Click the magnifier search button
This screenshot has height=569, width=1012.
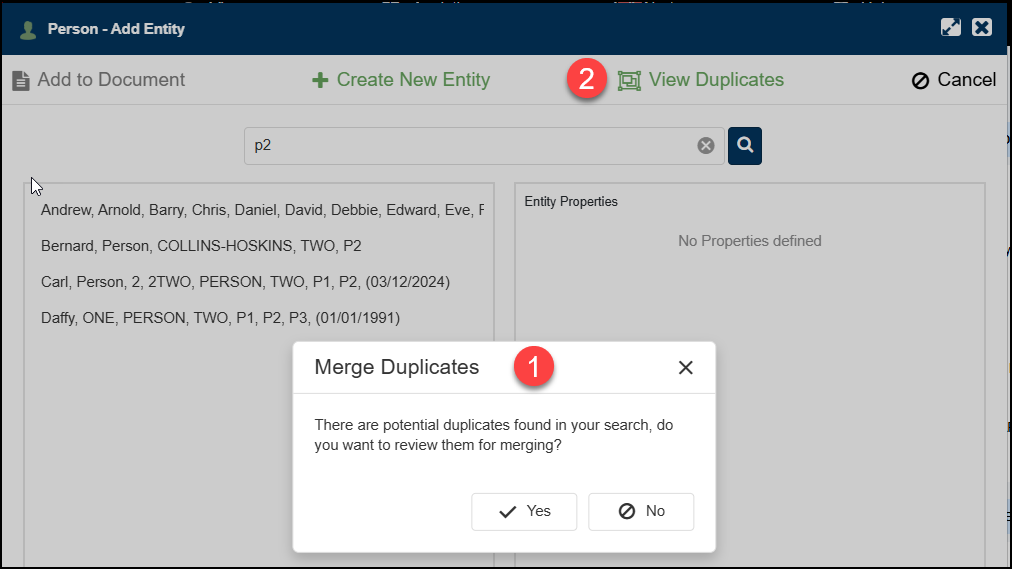coord(745,145)
